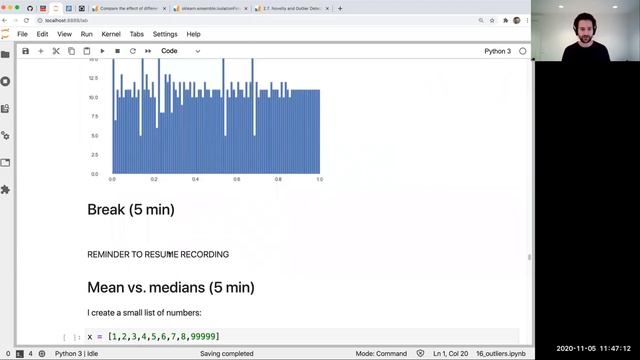Close the Novelty and Outlier Detection browser tab
640x360 pixels.
pos(327,8)
